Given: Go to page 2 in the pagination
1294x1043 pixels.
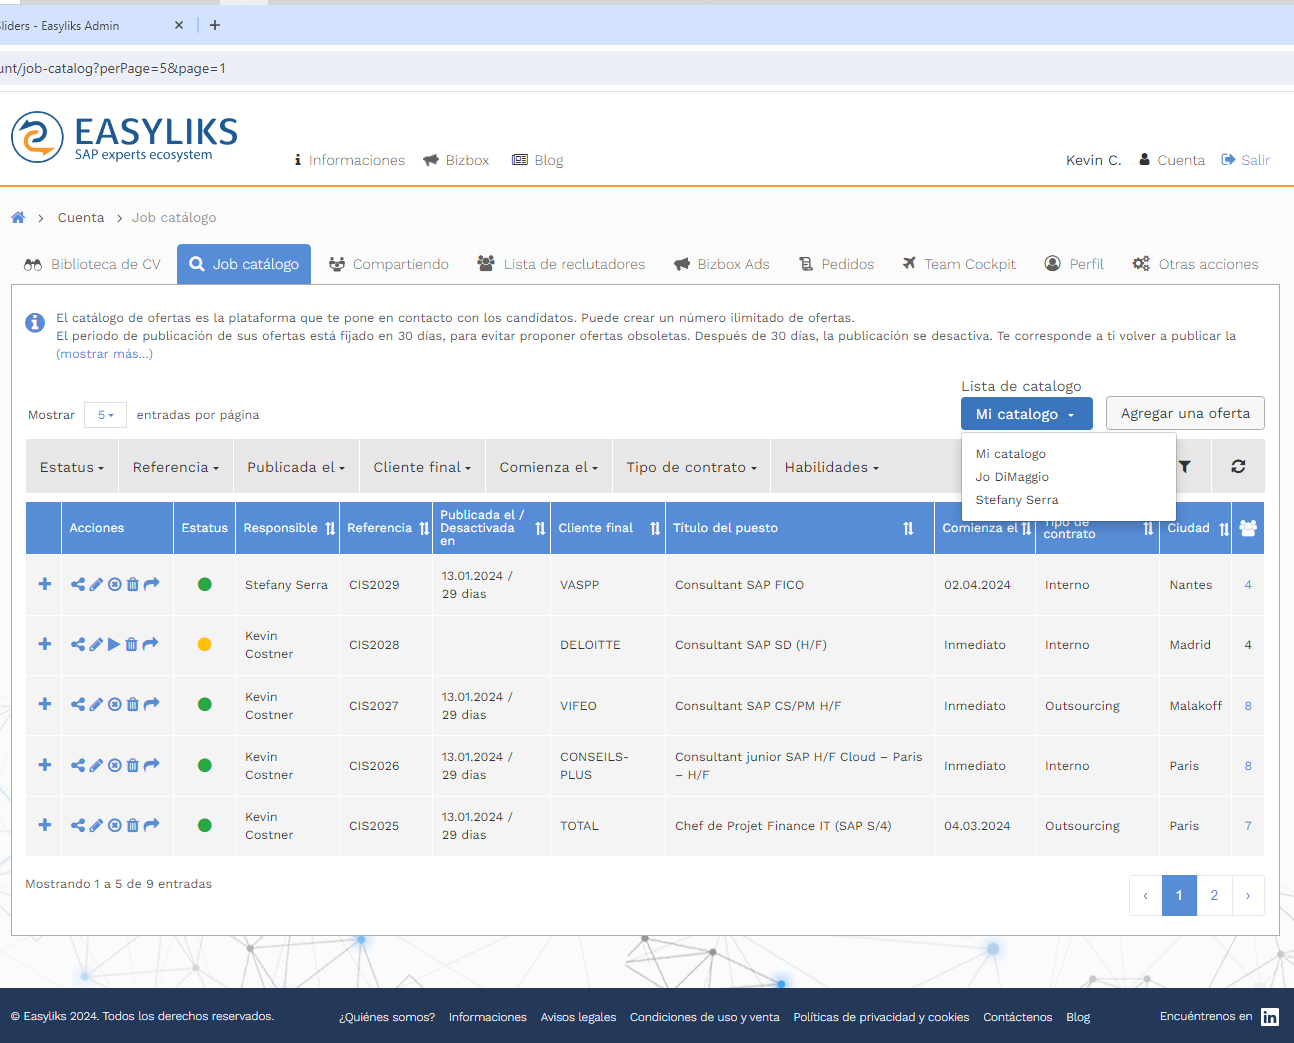Looking at the screenshot, I should pyautogui.click(x=1214, y=896).
